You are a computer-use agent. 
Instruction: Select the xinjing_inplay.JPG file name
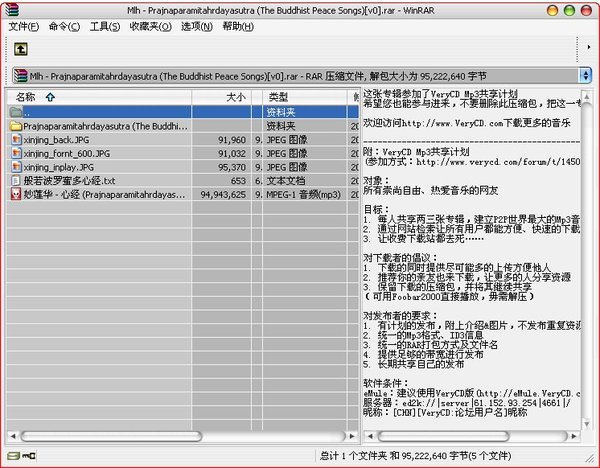59,167
